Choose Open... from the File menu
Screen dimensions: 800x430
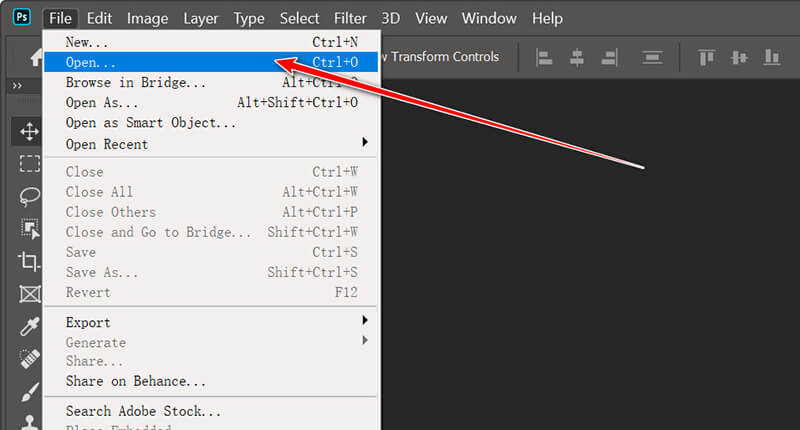tap(211, 62)
